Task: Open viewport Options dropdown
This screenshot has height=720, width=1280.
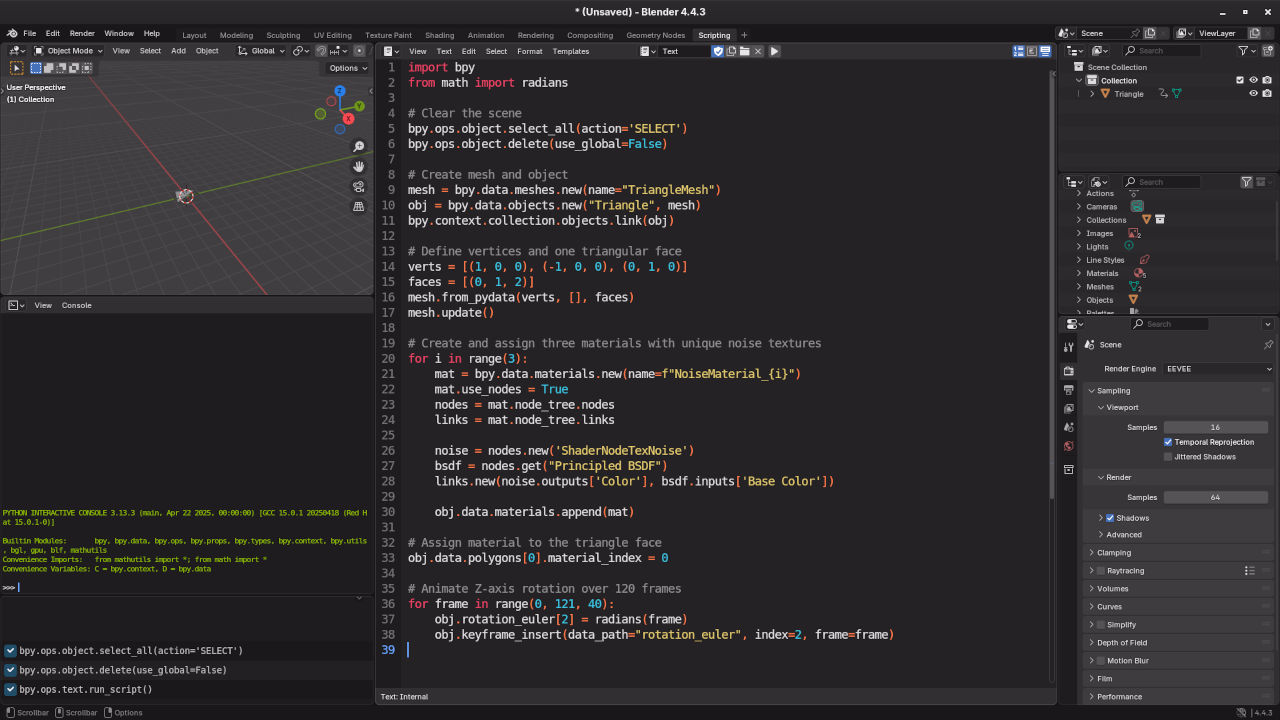Action: click(x=348, y=68)
